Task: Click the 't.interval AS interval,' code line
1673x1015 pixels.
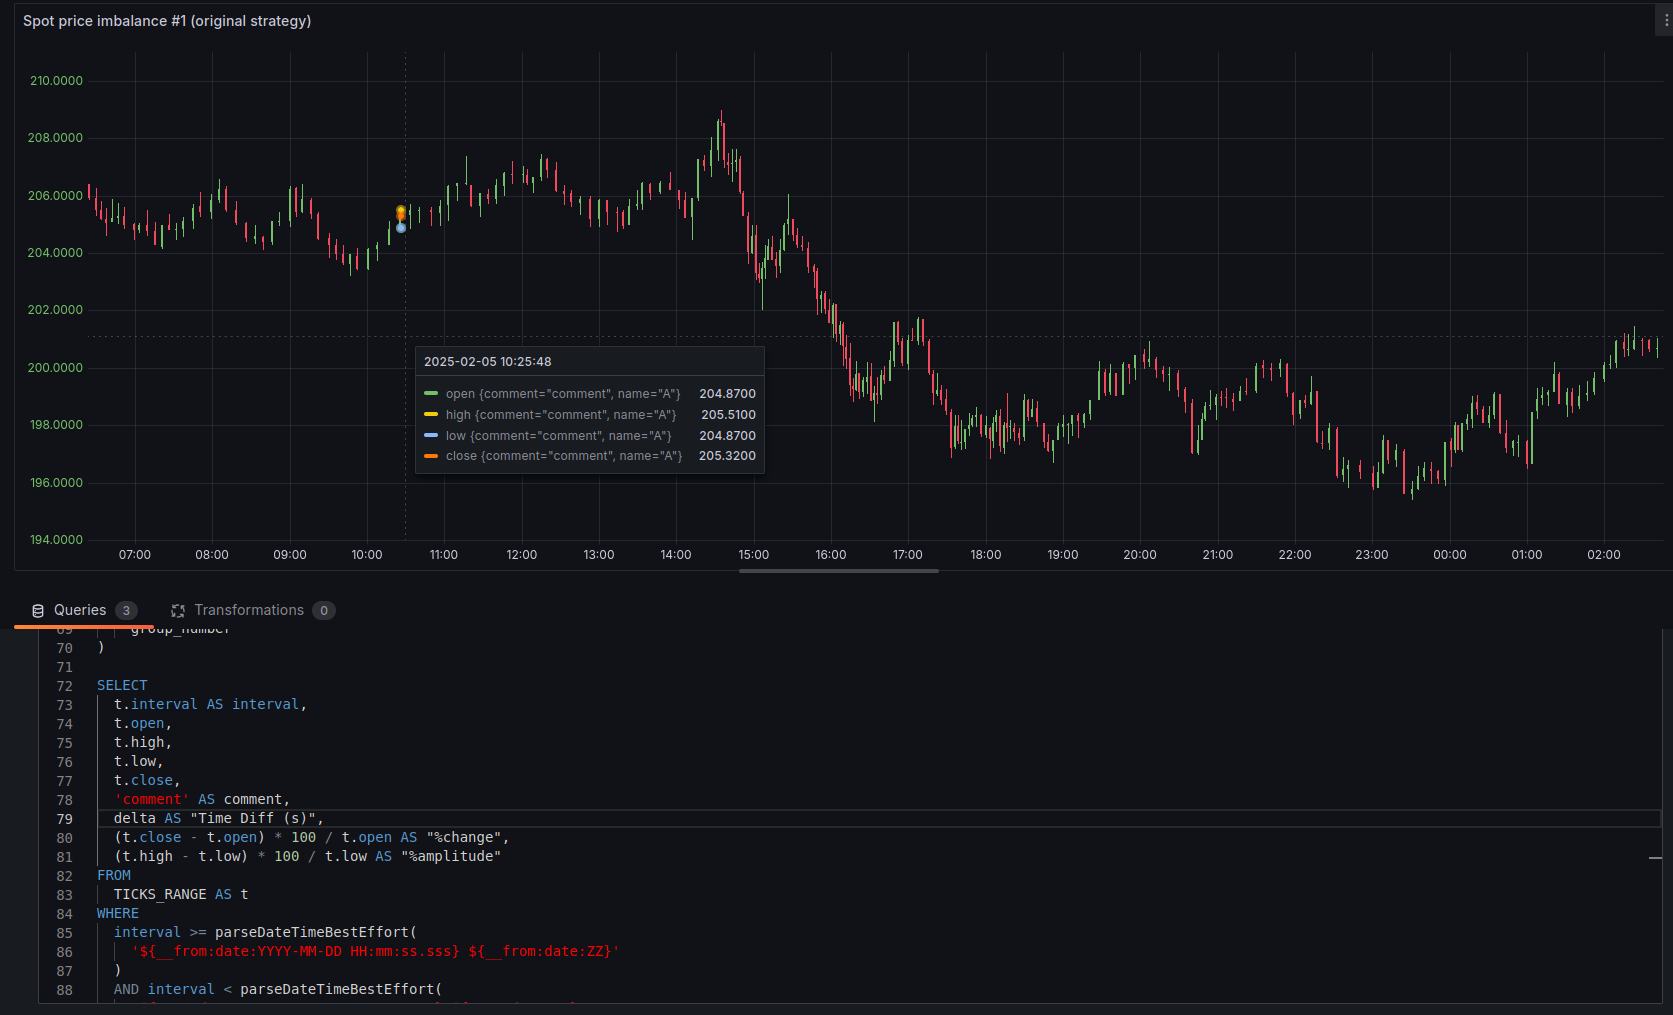Action: 210,704
